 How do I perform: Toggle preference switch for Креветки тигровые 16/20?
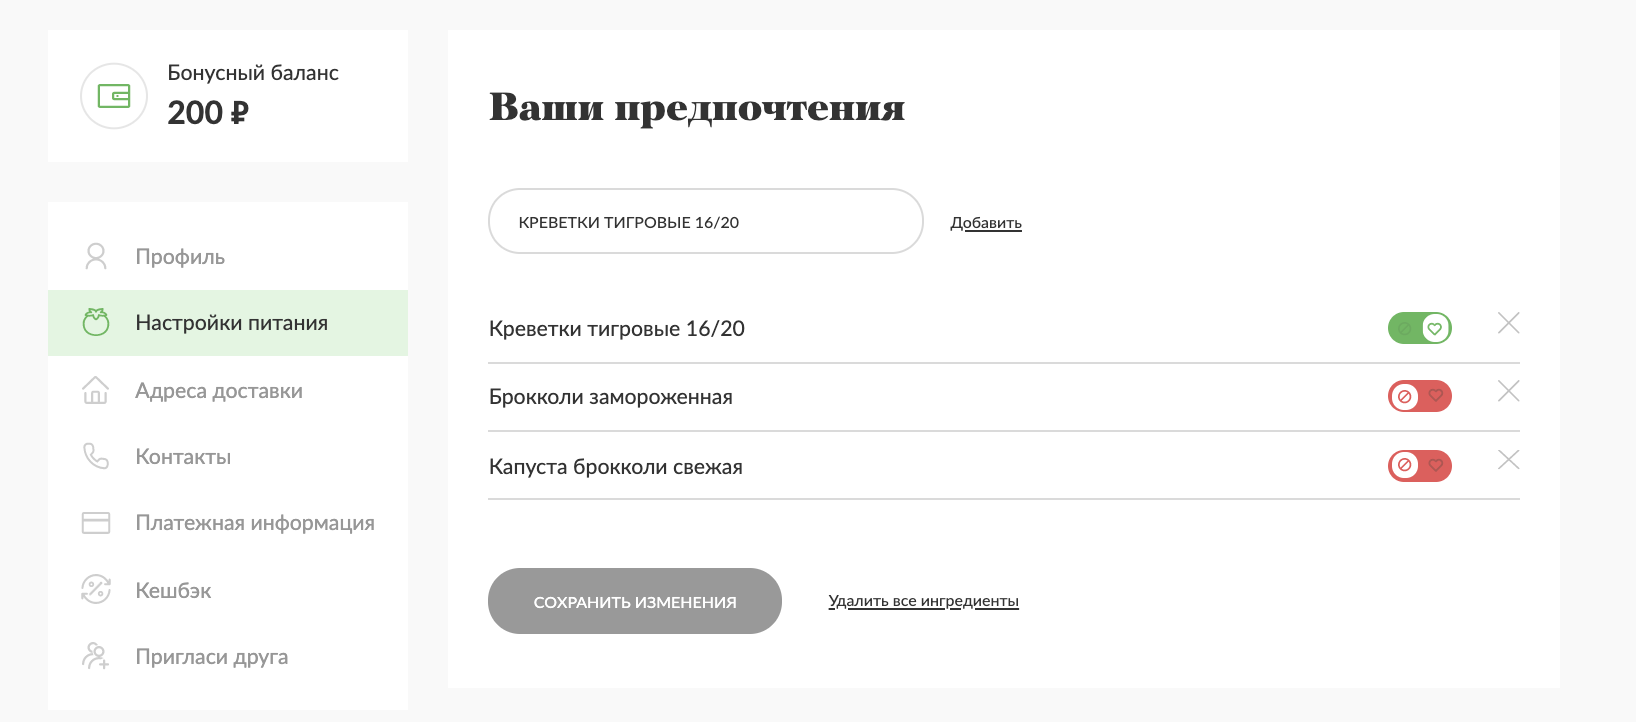1419,328
